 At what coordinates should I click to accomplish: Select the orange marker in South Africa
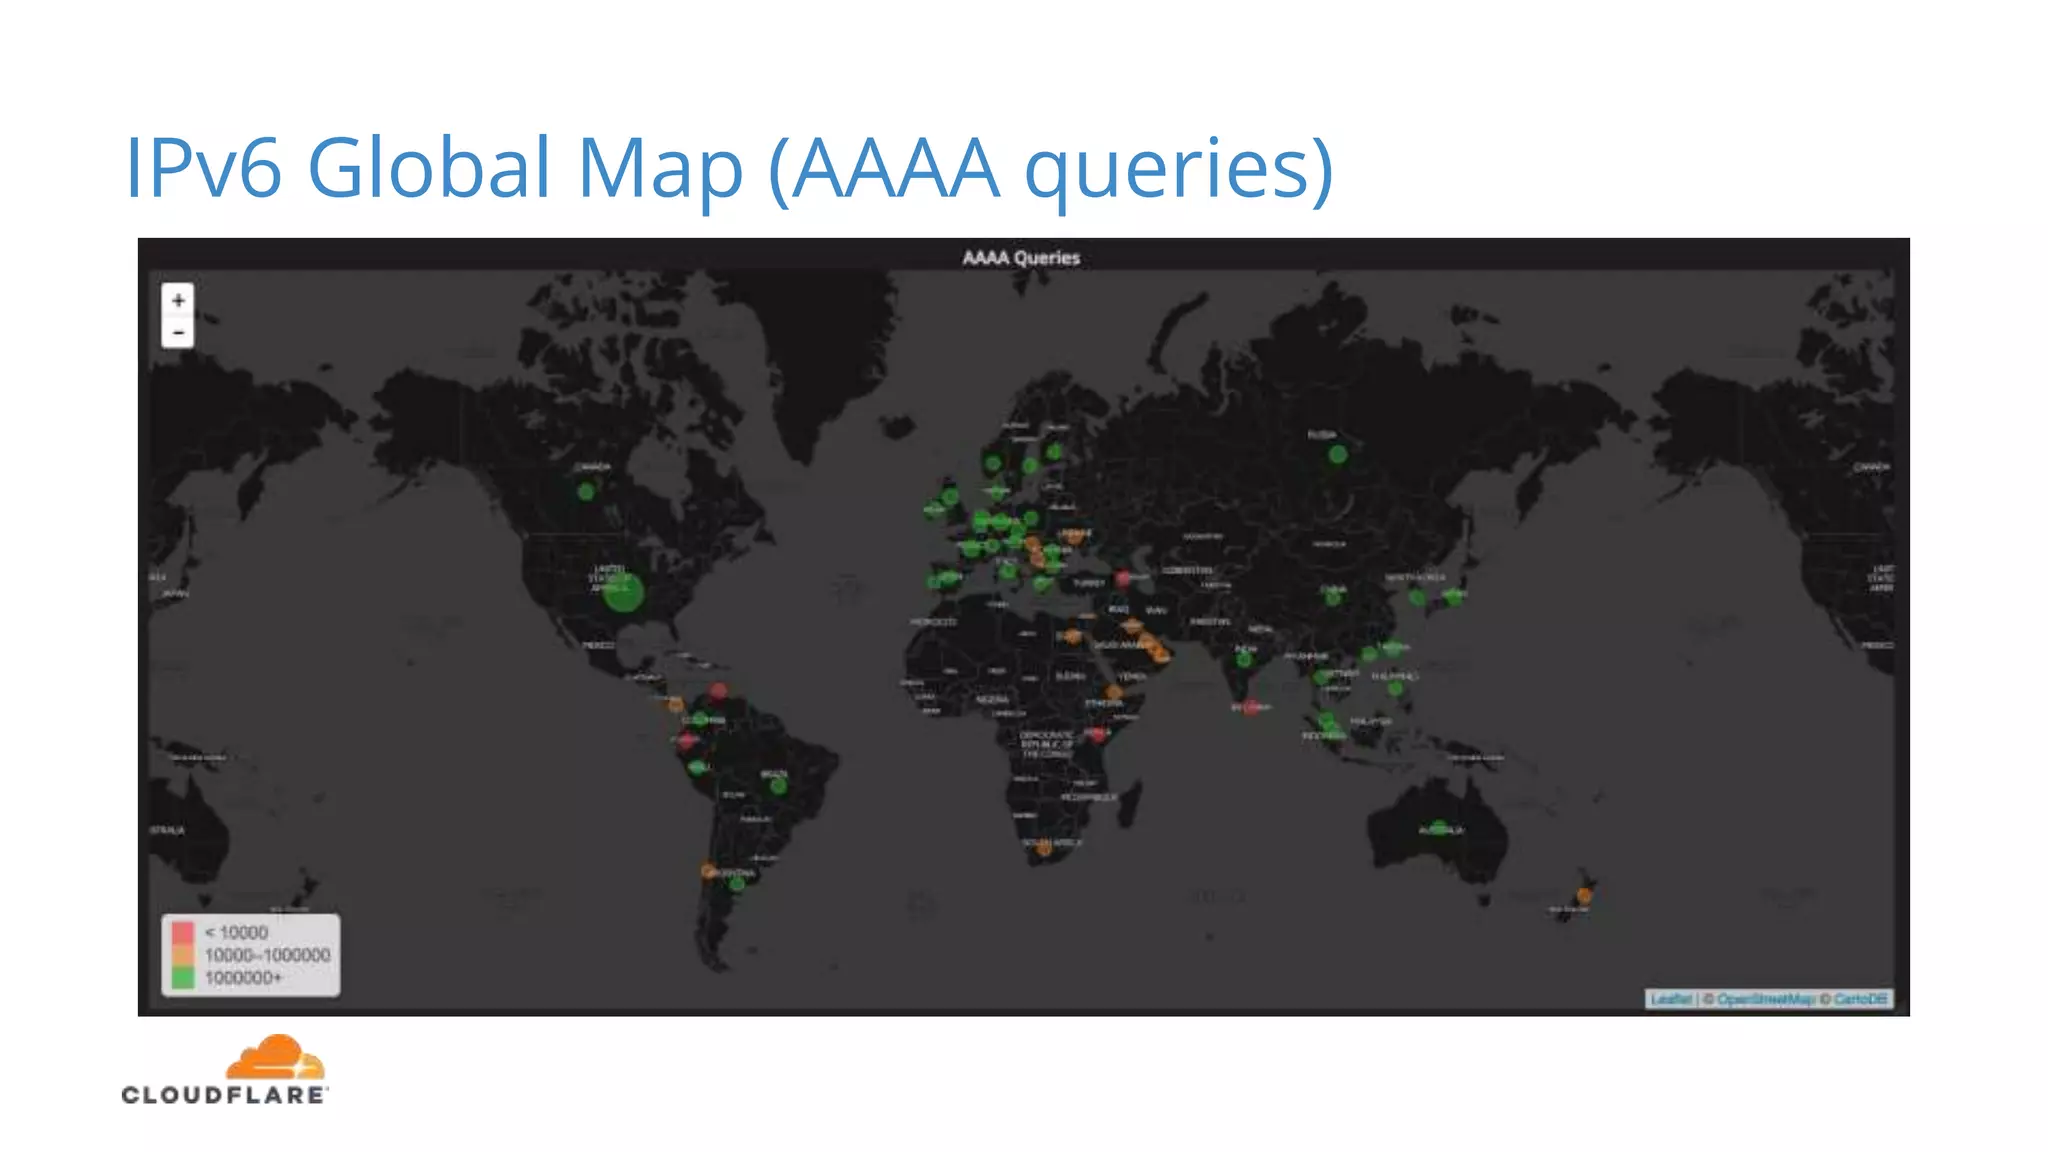pos(1044,848)
